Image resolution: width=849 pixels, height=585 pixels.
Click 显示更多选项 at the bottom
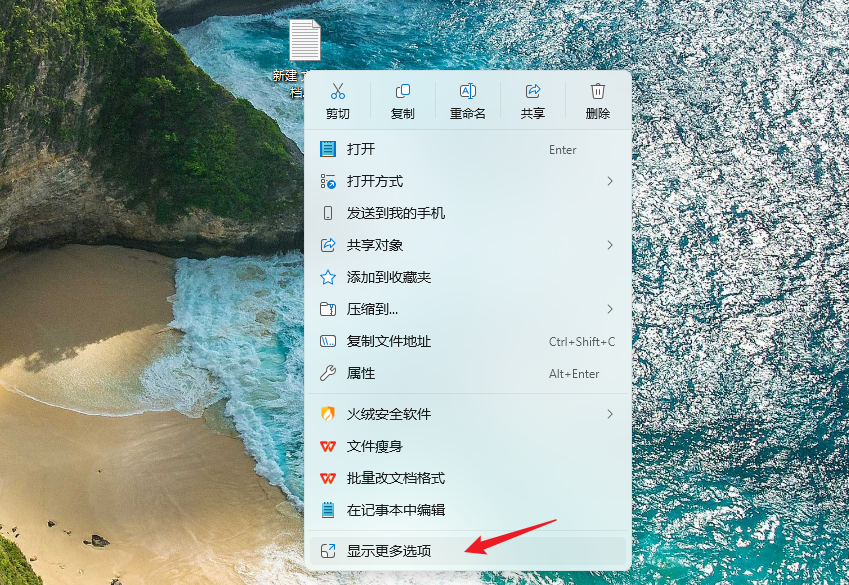(430, 551)
